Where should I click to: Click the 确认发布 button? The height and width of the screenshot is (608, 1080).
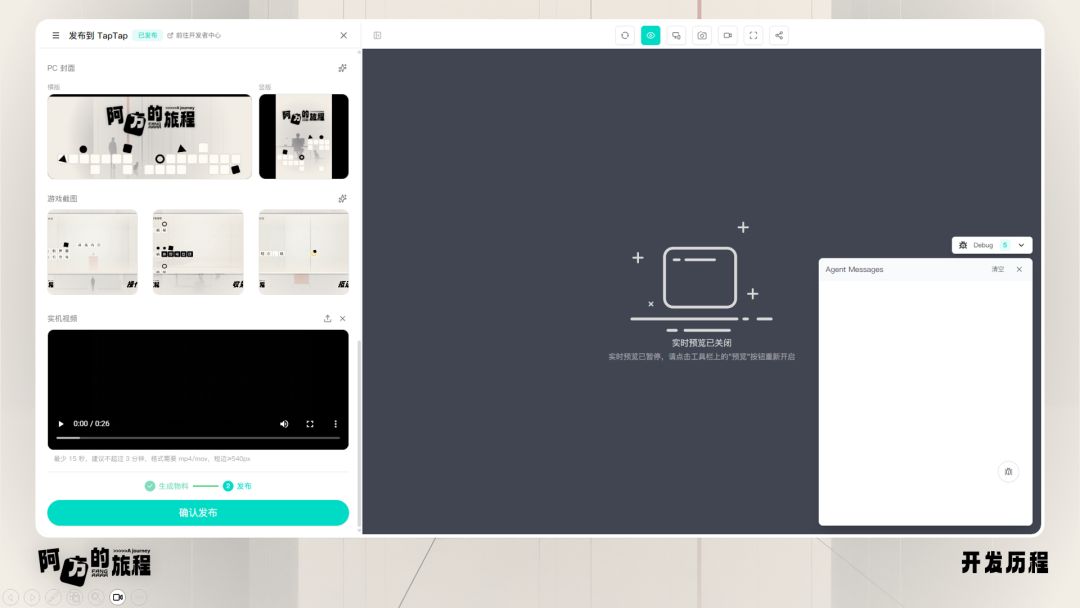(x=198, y=512)
